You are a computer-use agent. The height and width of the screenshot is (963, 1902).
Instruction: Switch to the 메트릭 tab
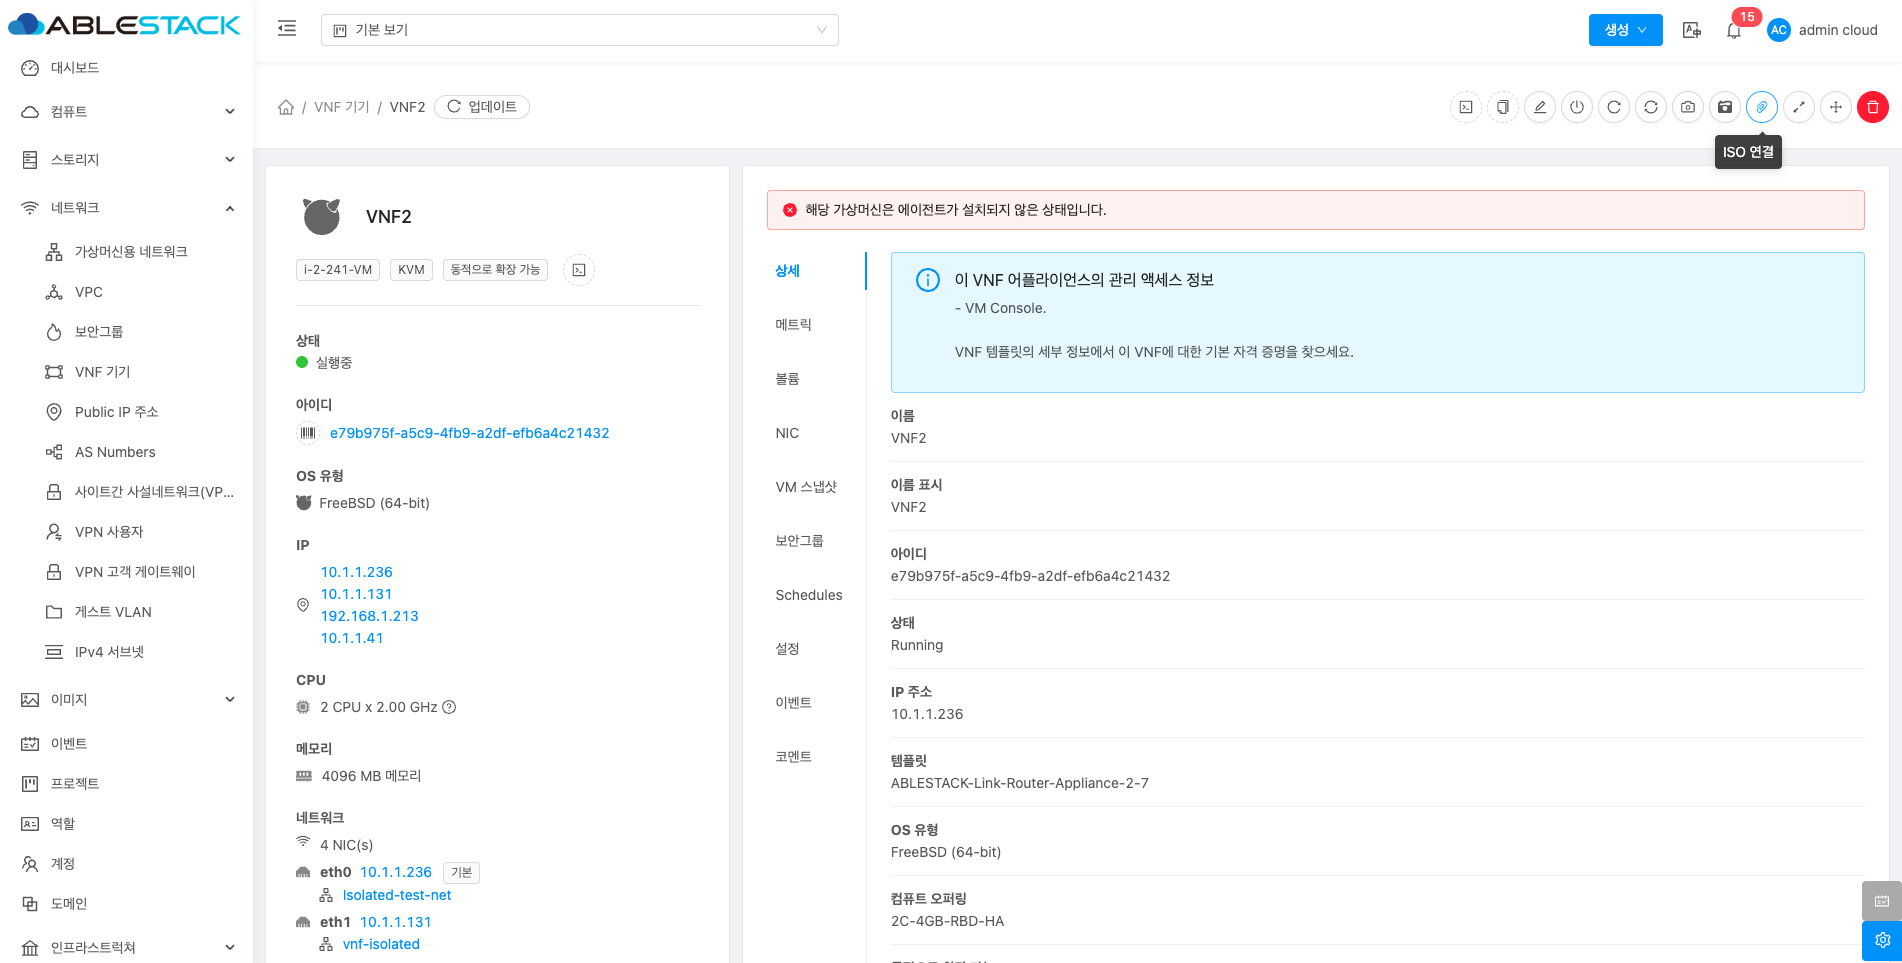(x=793, y=325)
